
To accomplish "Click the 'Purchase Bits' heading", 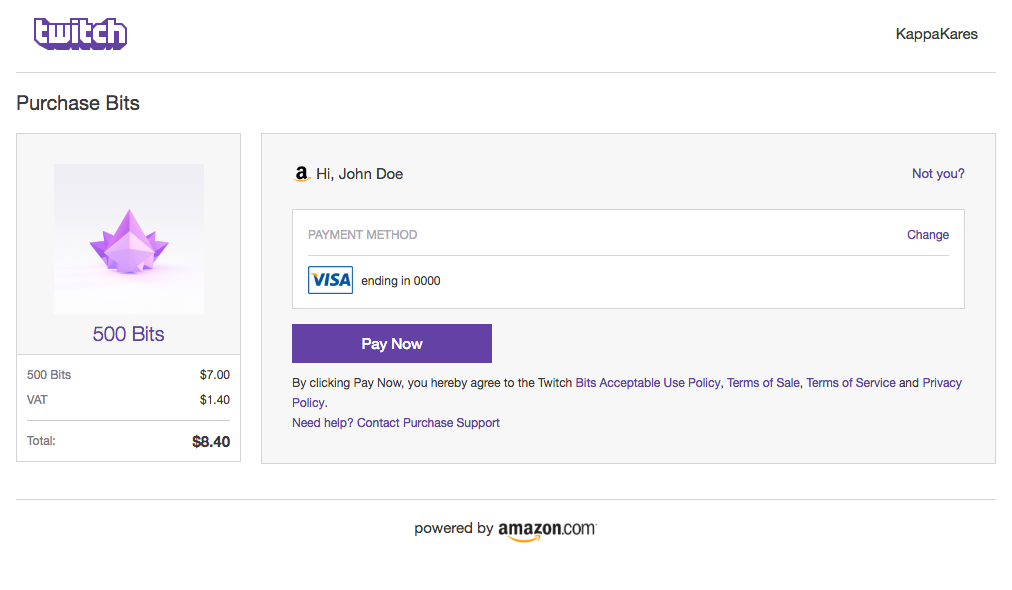I will (x=78, y=103).
